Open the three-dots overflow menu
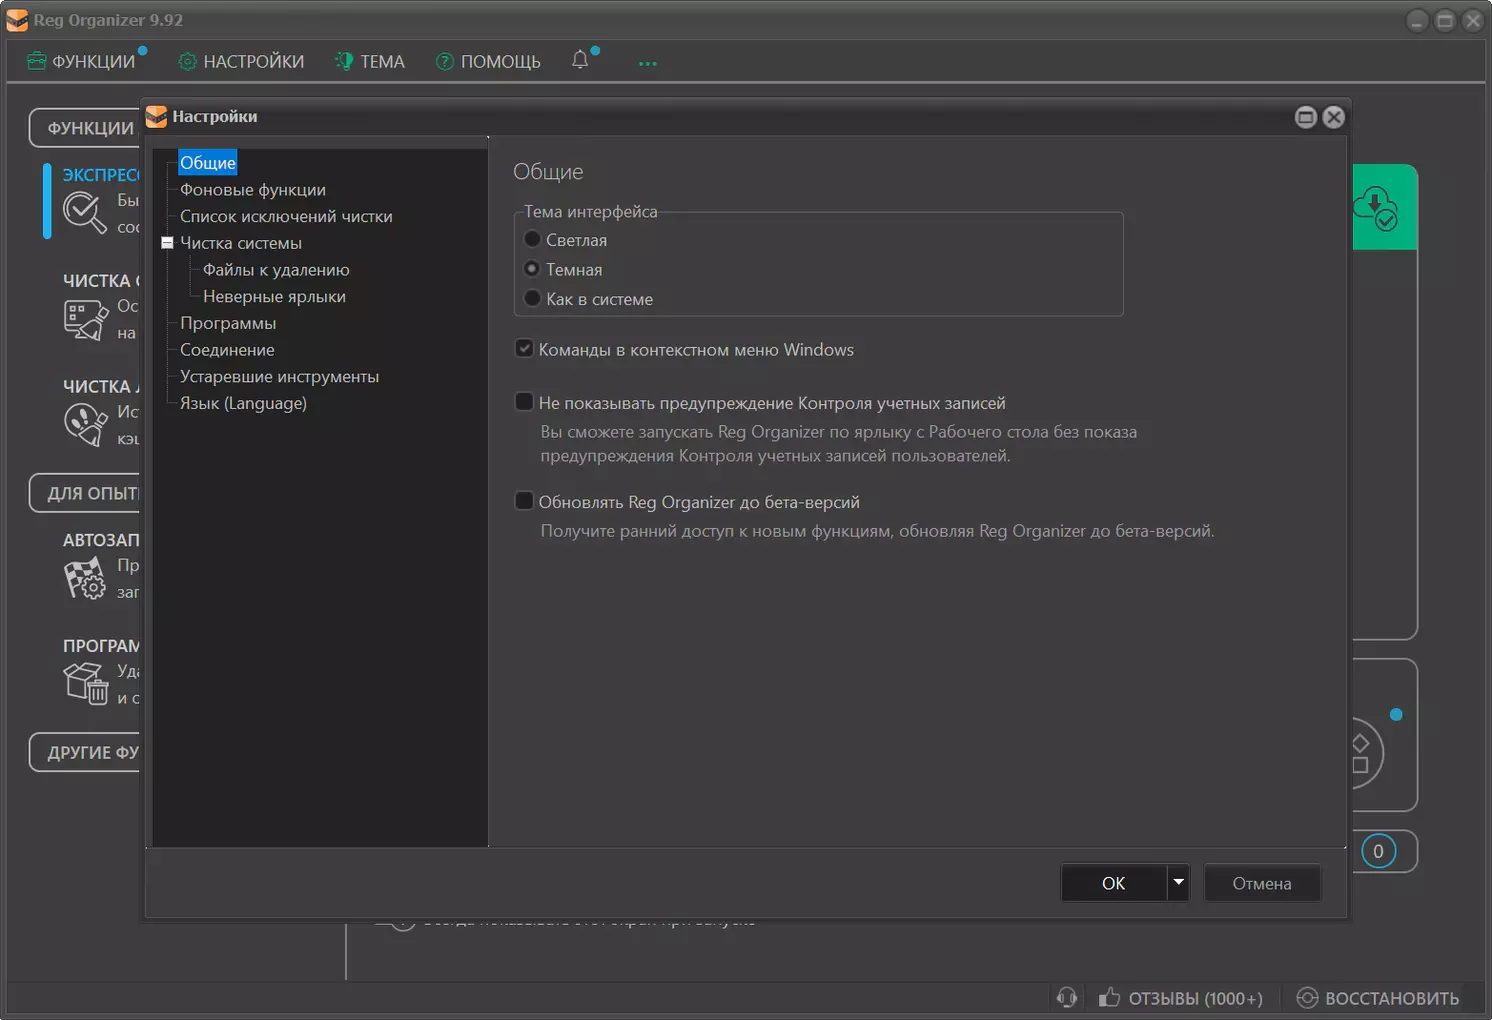 648,63
